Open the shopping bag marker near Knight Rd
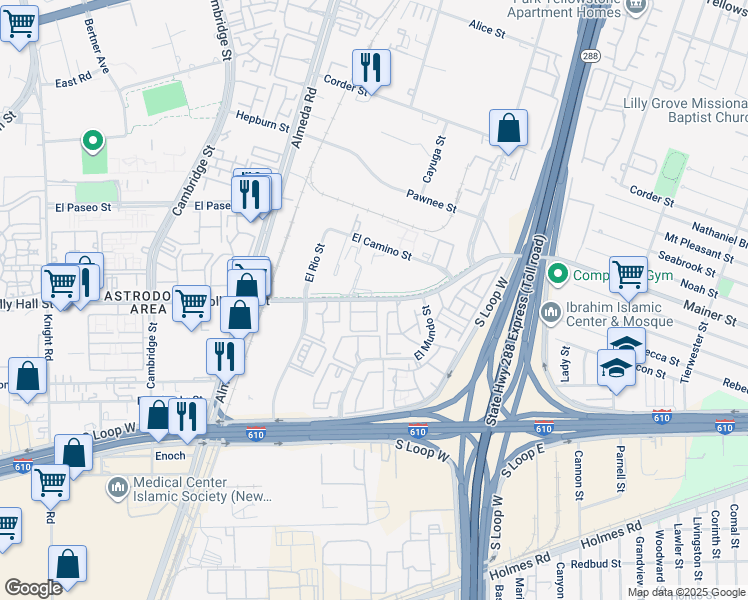 [27, 376]
